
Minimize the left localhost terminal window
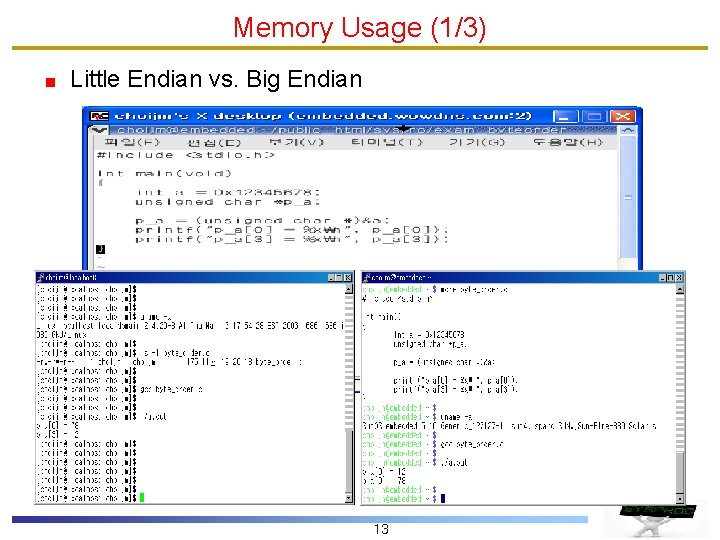(x=331, y=277)
